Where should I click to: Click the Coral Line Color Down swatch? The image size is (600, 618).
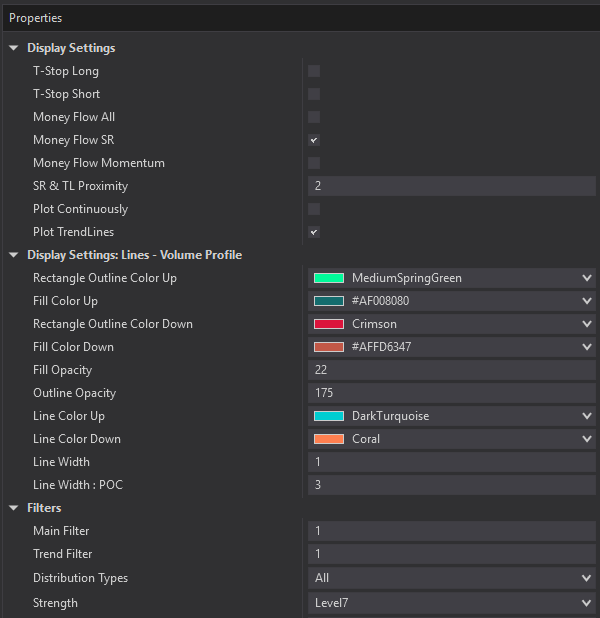329,439
